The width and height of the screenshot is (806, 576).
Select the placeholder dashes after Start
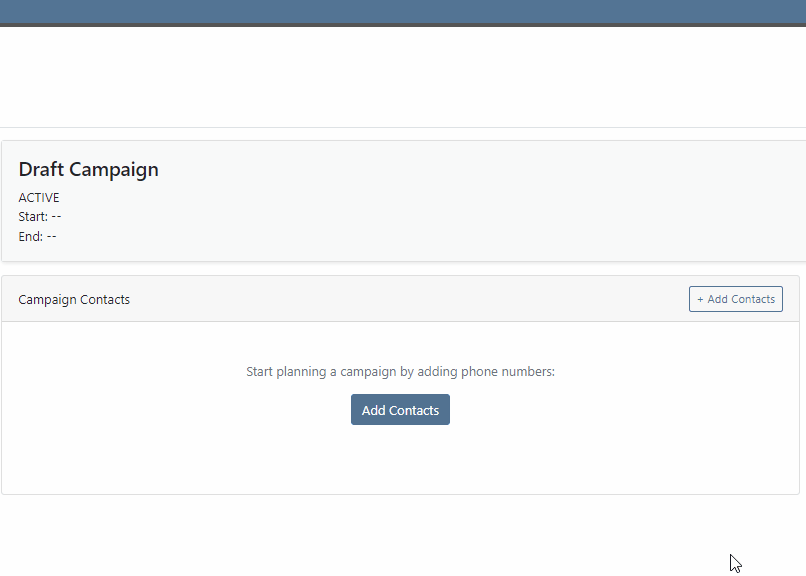point(56,217)
